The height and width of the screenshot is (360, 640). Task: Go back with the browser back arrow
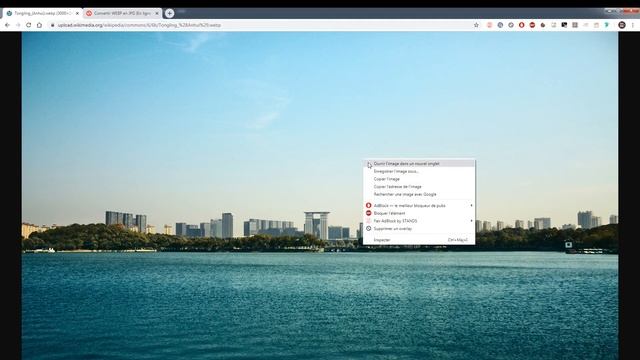click(x=7, y=25)
